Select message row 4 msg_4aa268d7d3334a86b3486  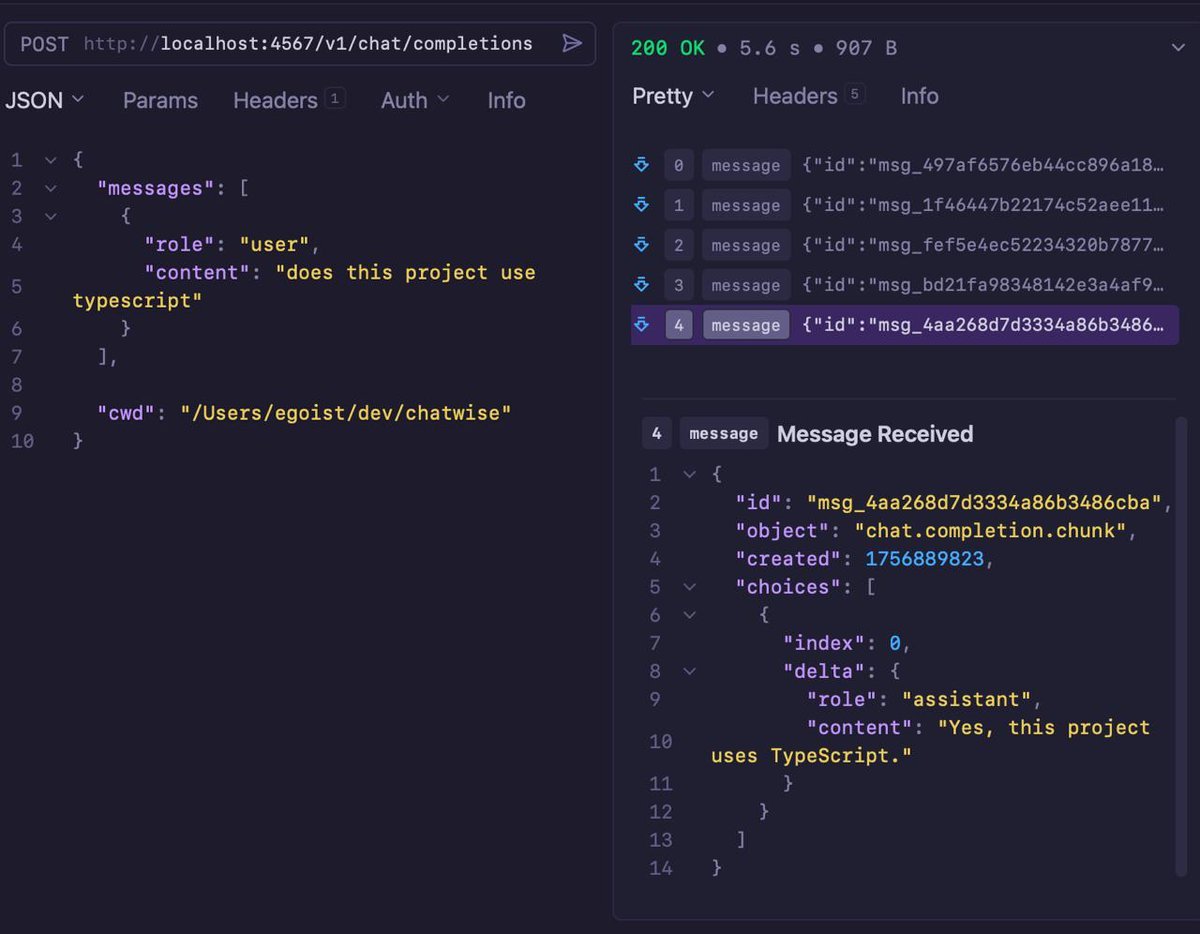point(905,325)
